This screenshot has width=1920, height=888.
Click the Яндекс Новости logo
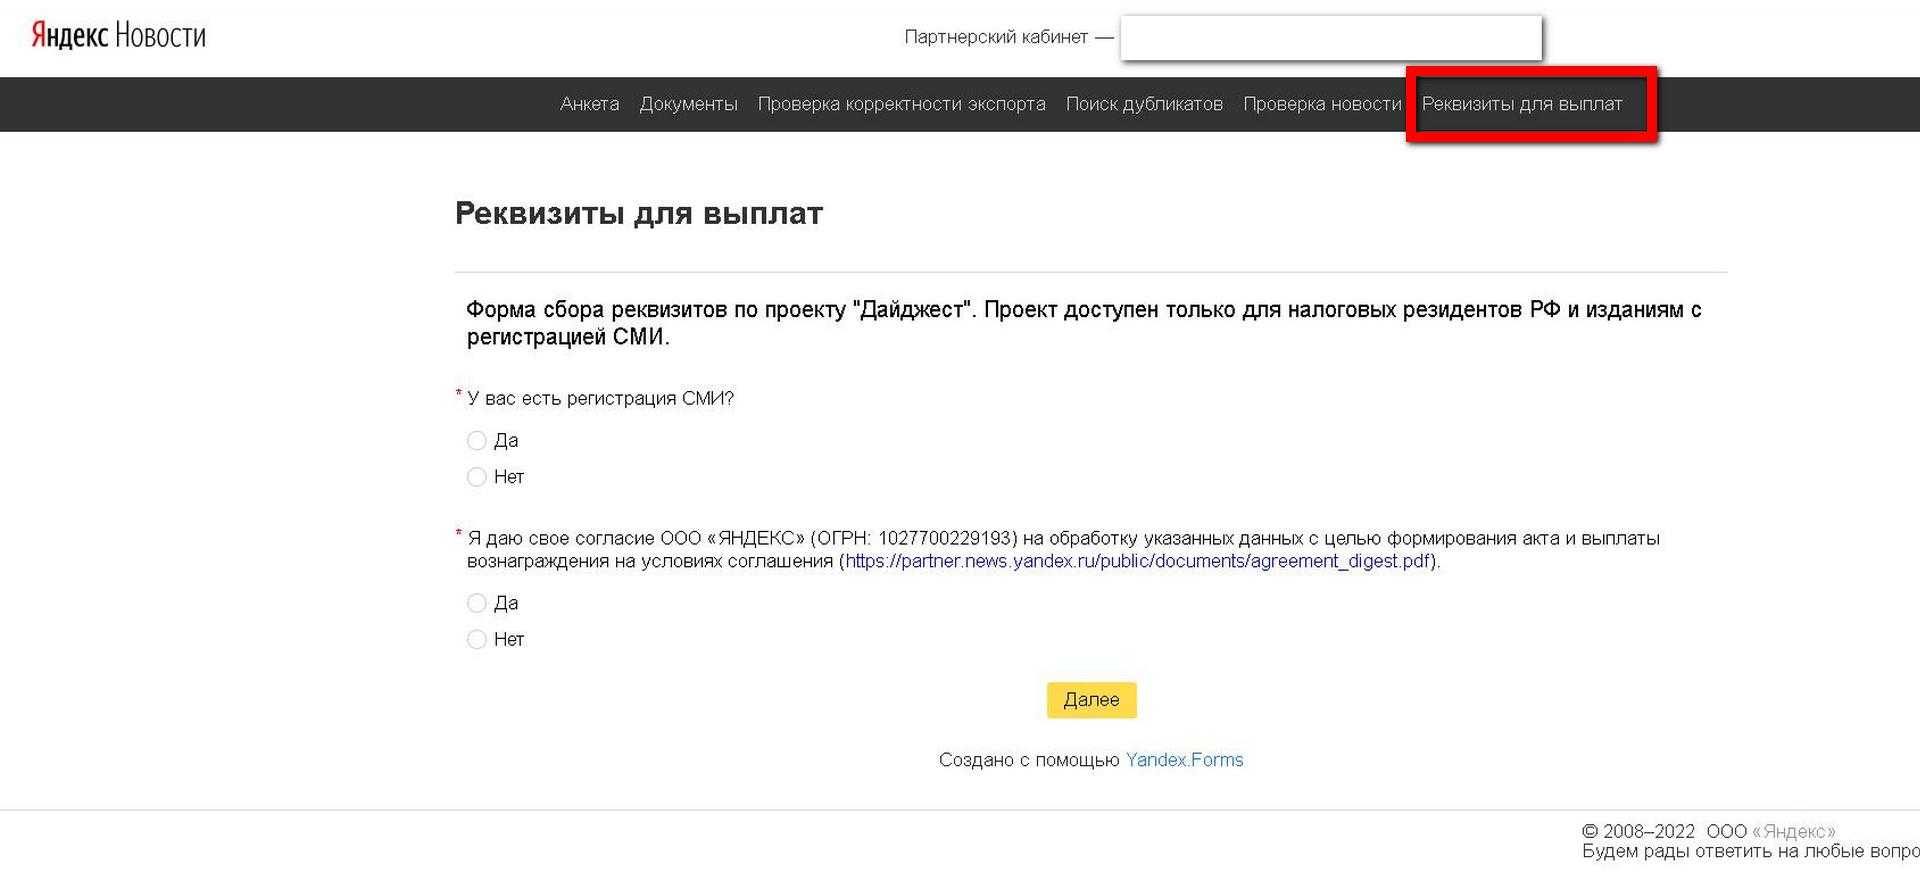118,36
